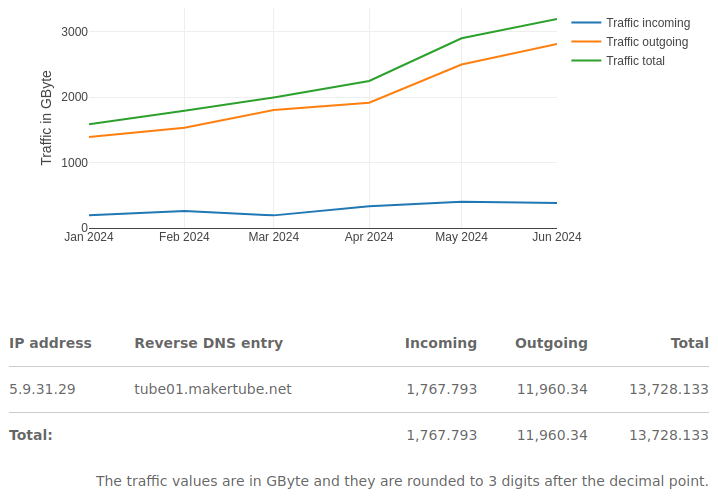Click incoming value in 5.9.31.29 row
Screen dimensions: 718x502
point(442,389)
